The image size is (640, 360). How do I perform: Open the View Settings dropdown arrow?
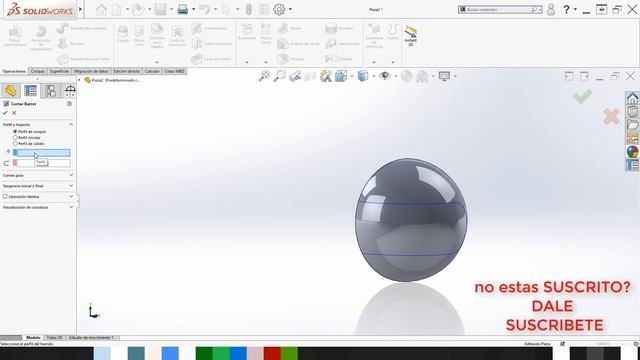(x=455, y=76)
